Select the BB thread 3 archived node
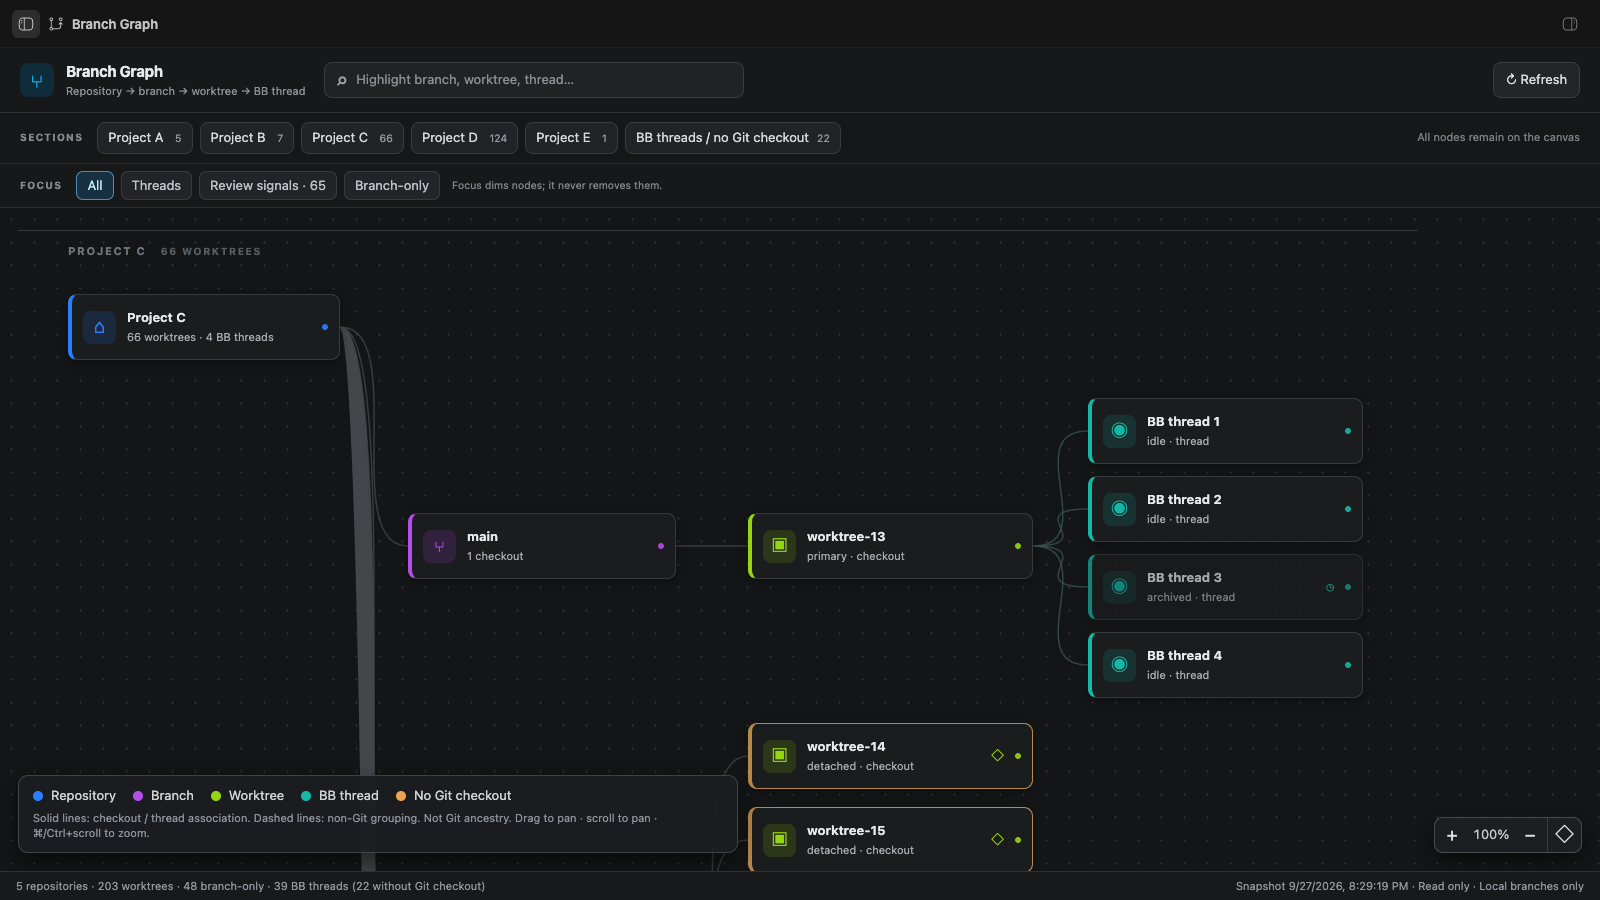Screen dimensions: 1600x900 (1225, 587)
